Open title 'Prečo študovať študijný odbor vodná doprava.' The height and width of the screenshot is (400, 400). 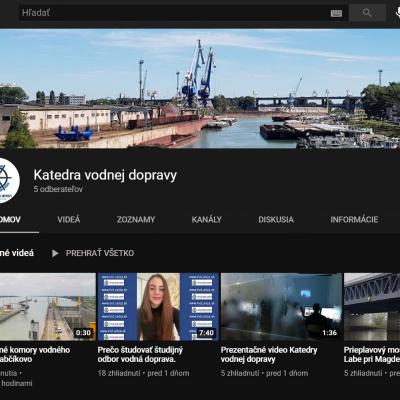pos(140,355)
